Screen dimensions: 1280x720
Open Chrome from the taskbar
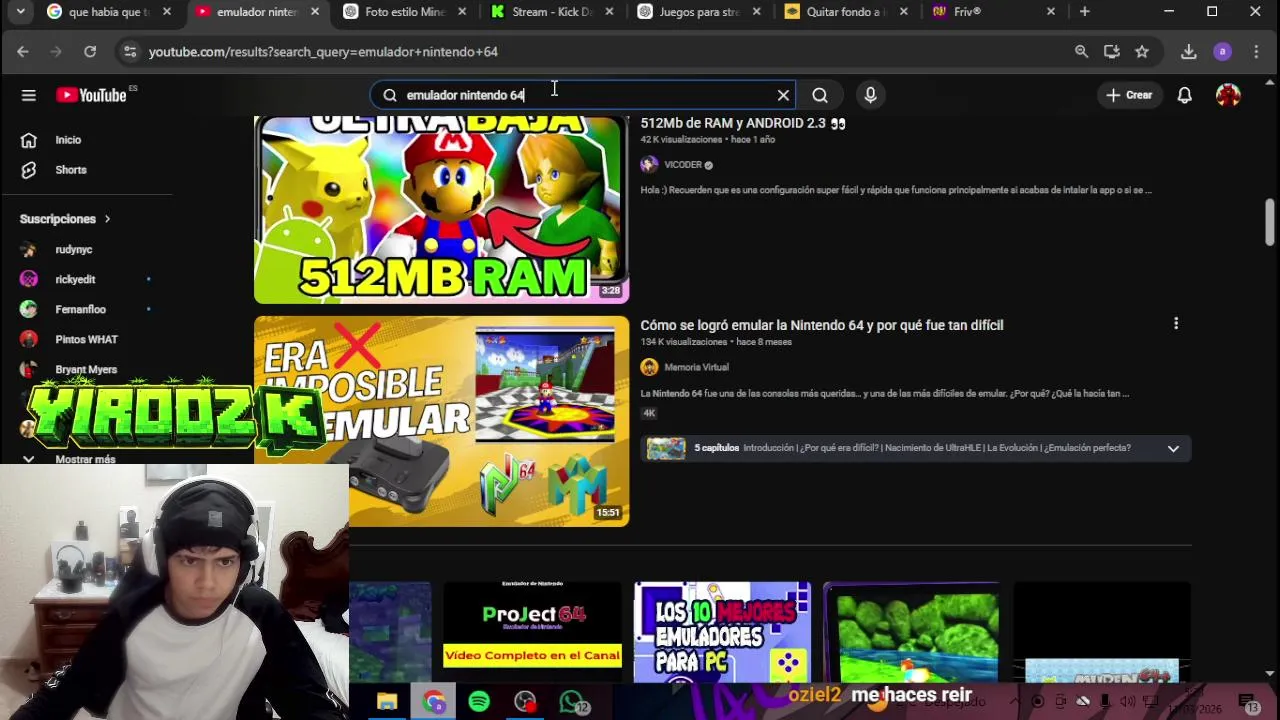point(433,702)
